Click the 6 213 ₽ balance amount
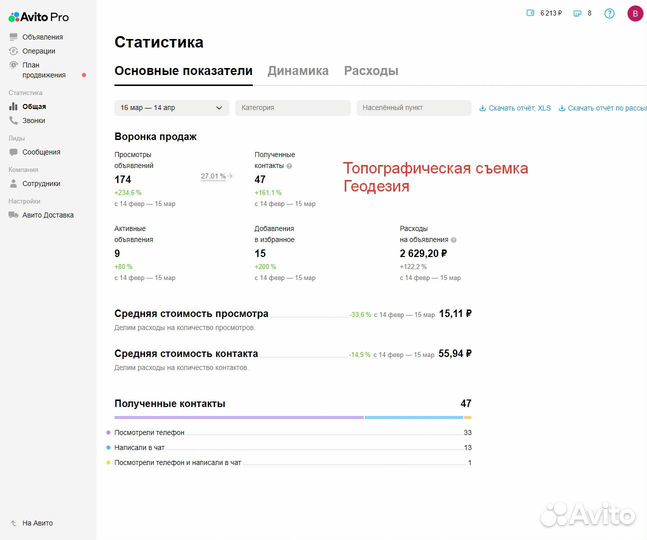Screen dimensions: 647x540 [551, 13]
